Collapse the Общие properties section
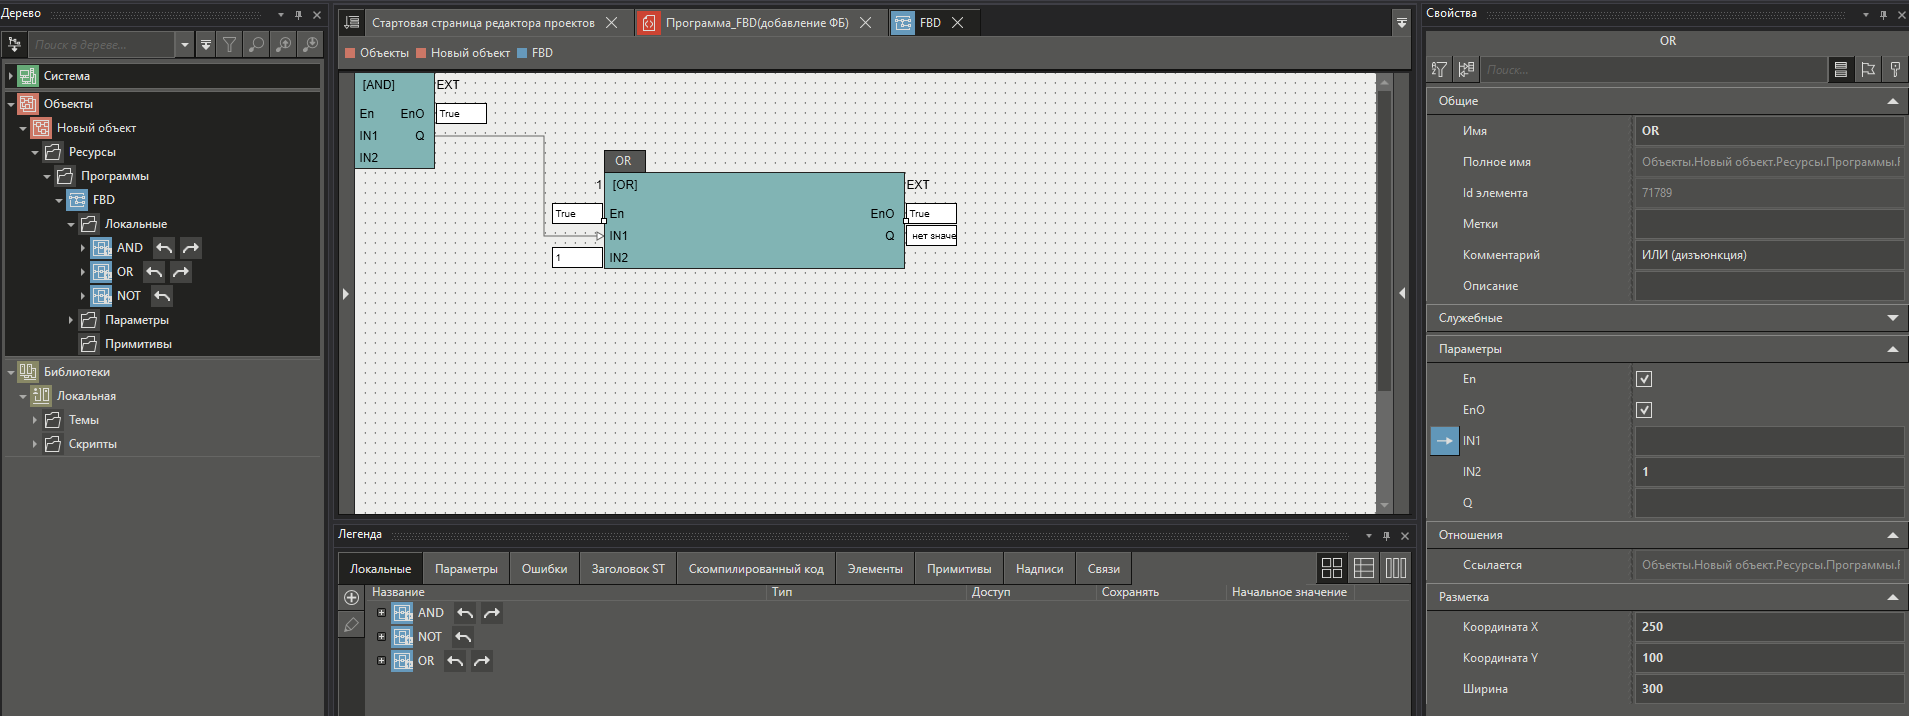 pos(1892,101)
